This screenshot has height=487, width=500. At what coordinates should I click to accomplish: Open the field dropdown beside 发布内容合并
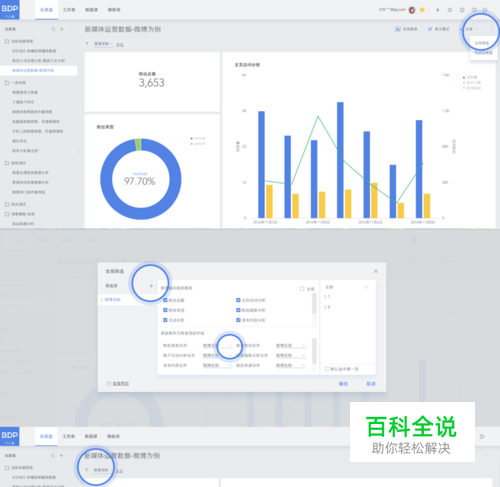tap(217, 366)
